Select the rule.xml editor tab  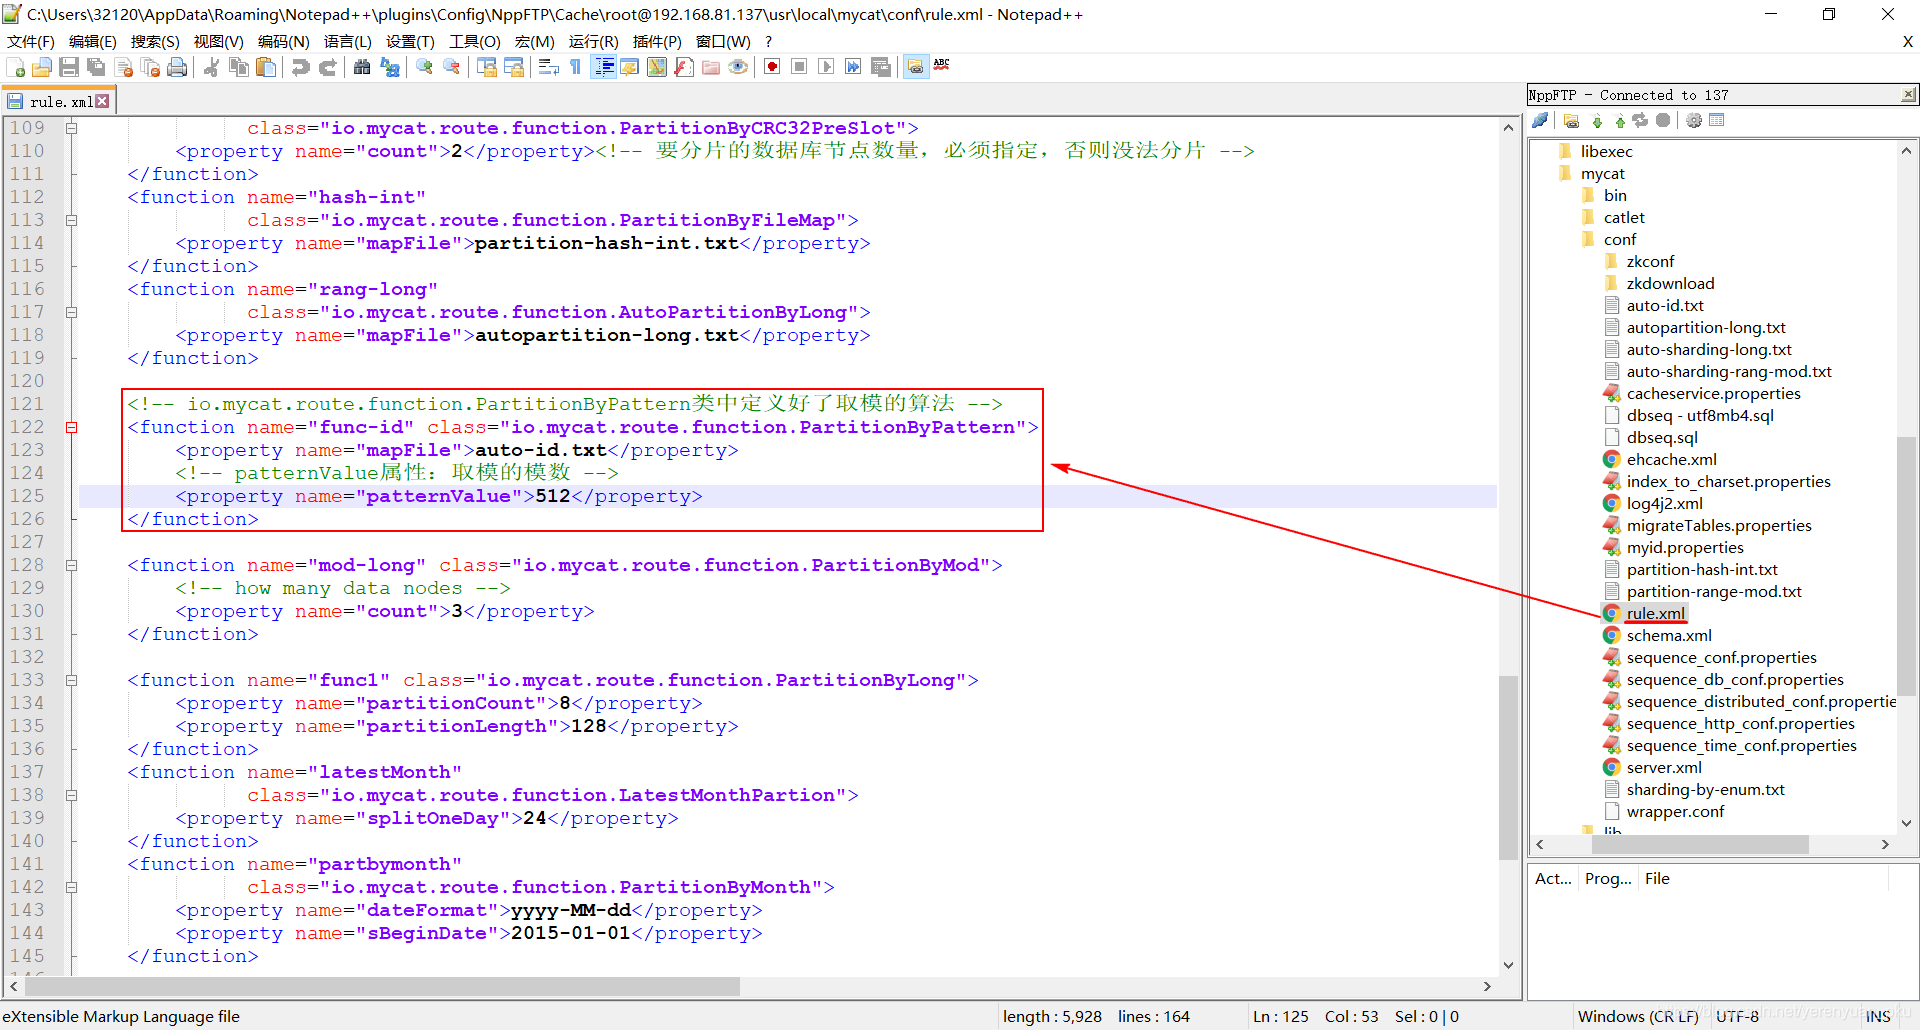coord(60,101)
